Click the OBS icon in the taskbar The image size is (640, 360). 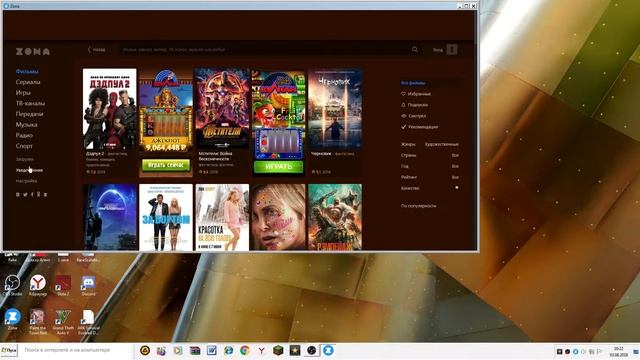pos(311,350)
